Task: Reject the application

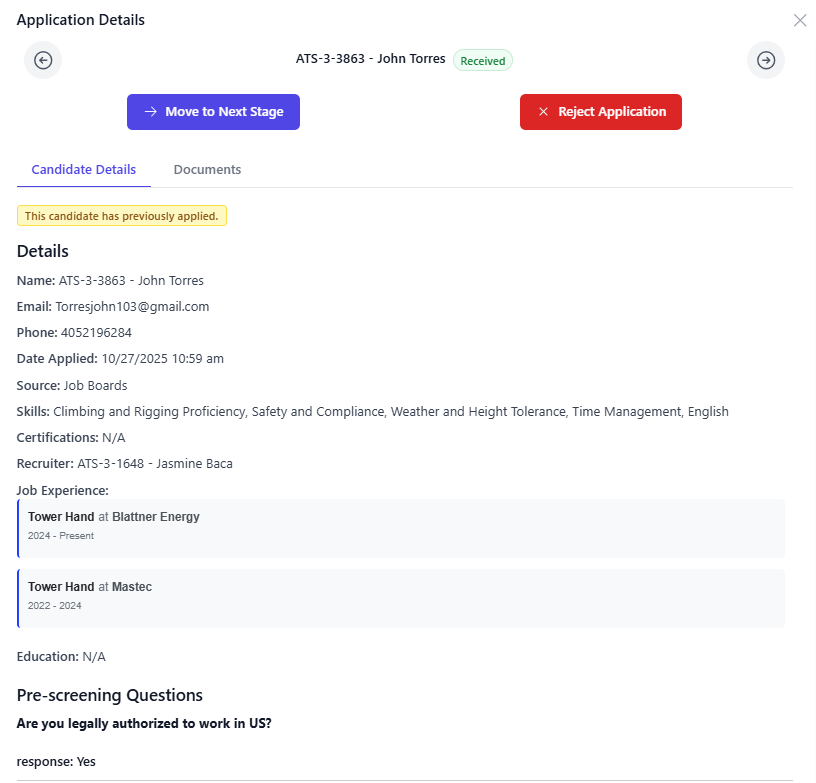Action: tap(601, 112)
